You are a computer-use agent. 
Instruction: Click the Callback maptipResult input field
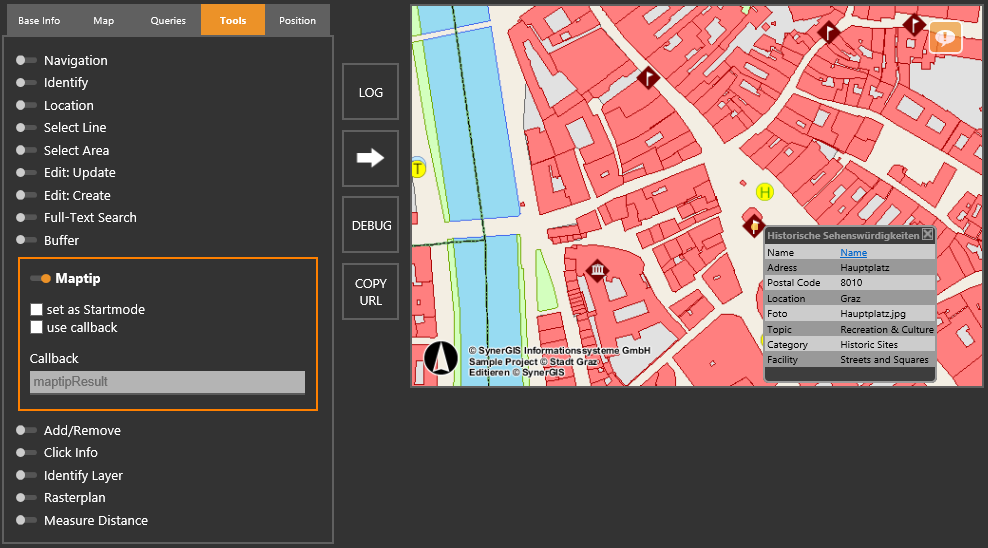[x=168, y=382]
